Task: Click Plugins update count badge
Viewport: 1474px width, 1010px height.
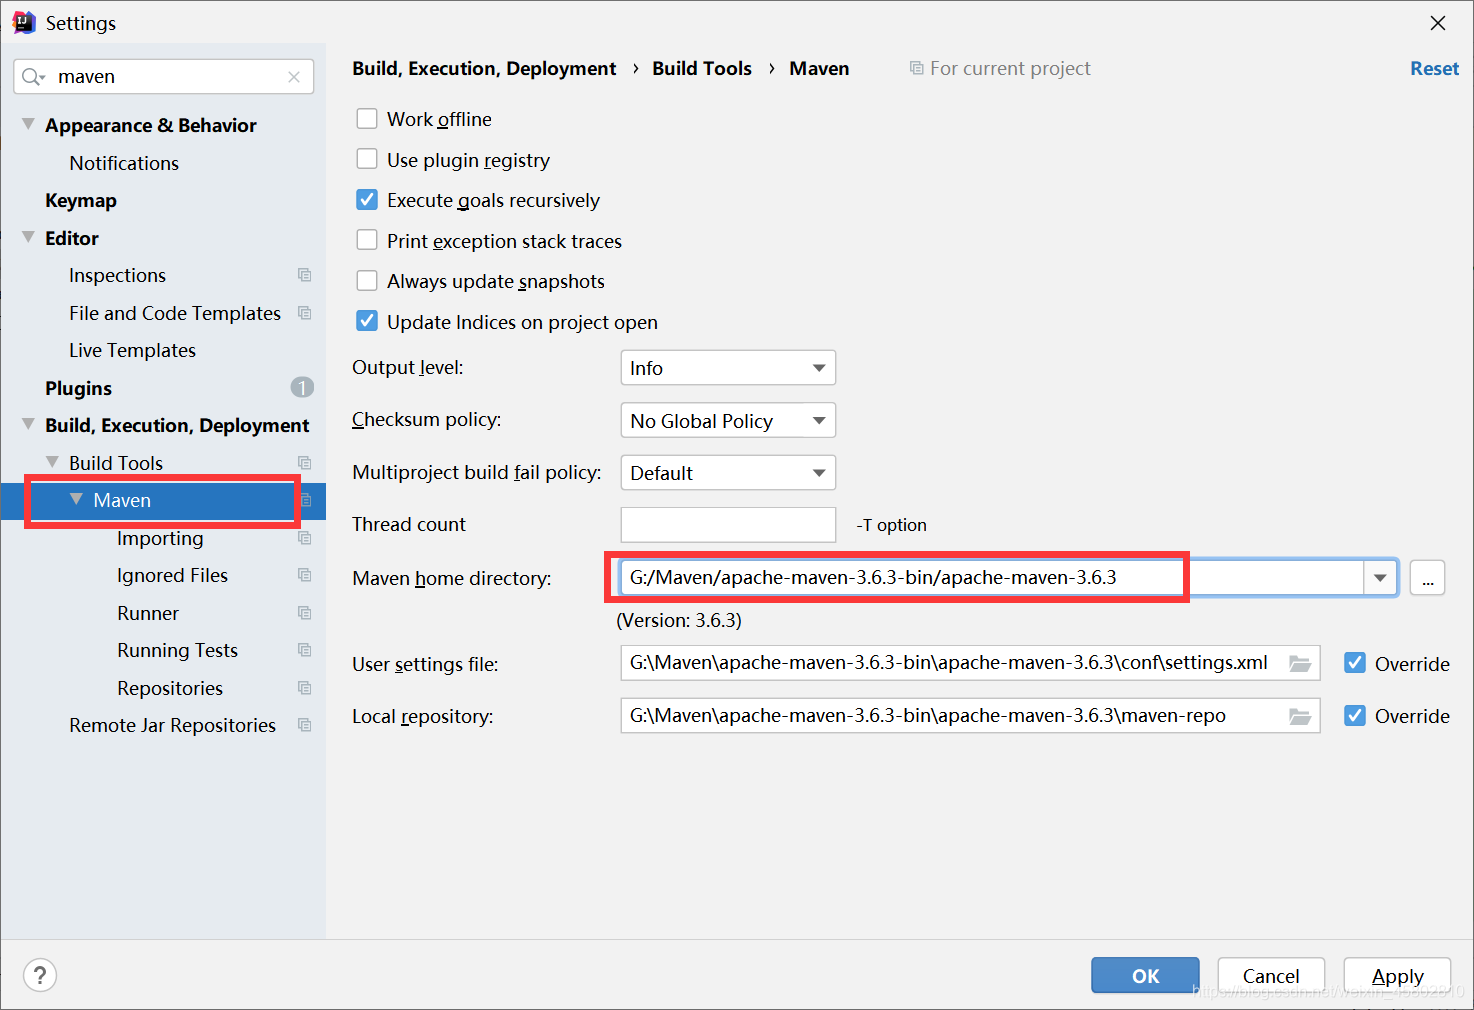Action: pos(302,387)
